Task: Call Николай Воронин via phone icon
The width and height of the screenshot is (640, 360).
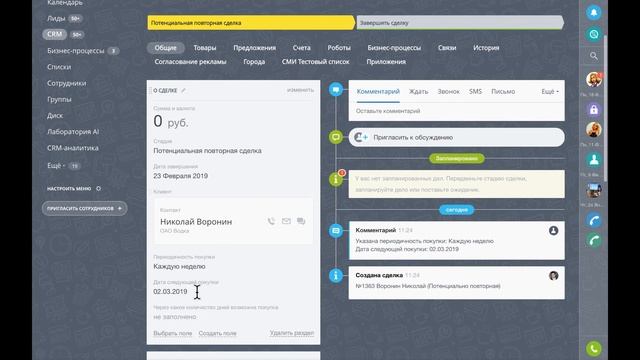Action: point(271,221)
